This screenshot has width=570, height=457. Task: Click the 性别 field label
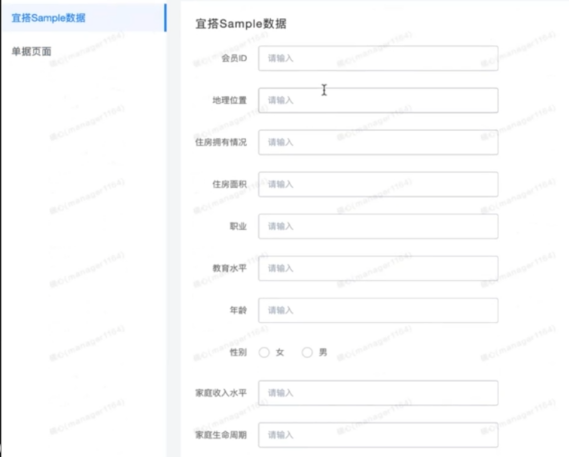[x=238, y=352]
